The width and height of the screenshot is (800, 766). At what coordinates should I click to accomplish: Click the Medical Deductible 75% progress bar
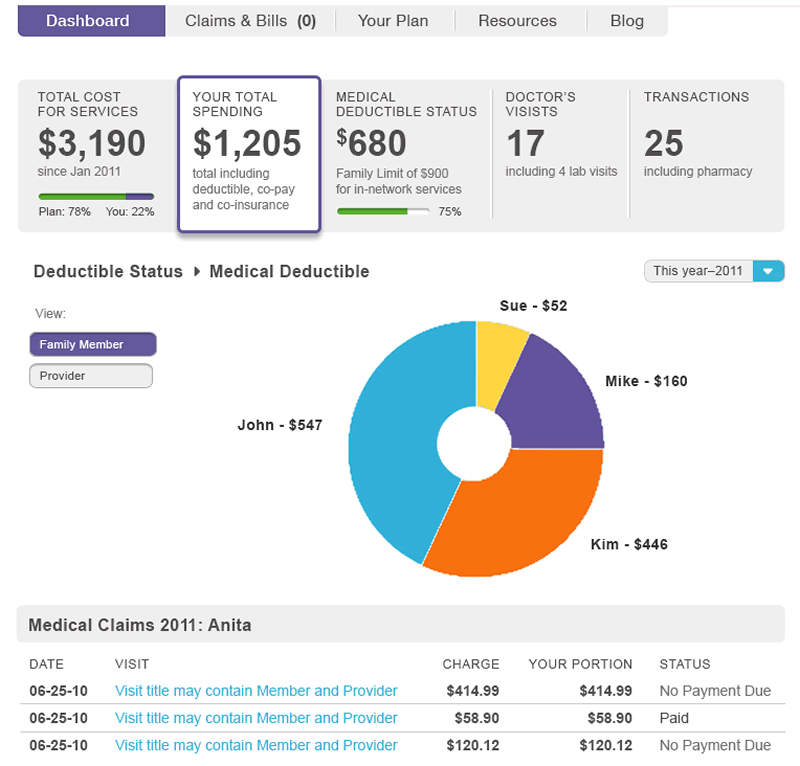pyautogui.click(x=383, y=212)
